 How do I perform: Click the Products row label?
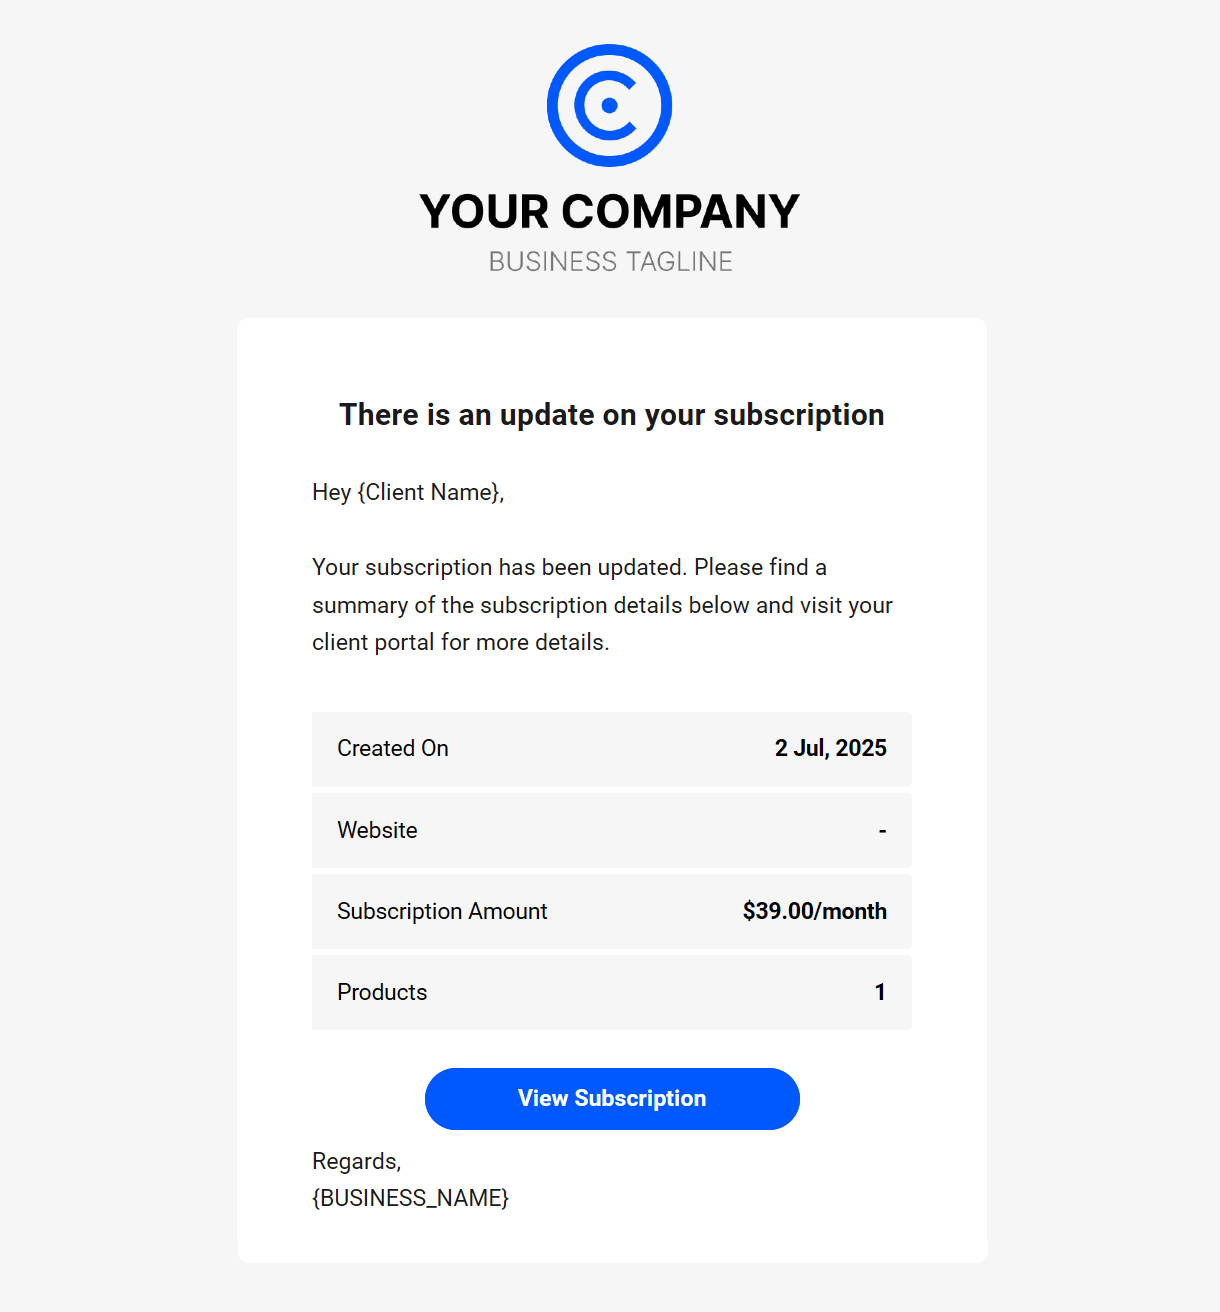(382, 992)
